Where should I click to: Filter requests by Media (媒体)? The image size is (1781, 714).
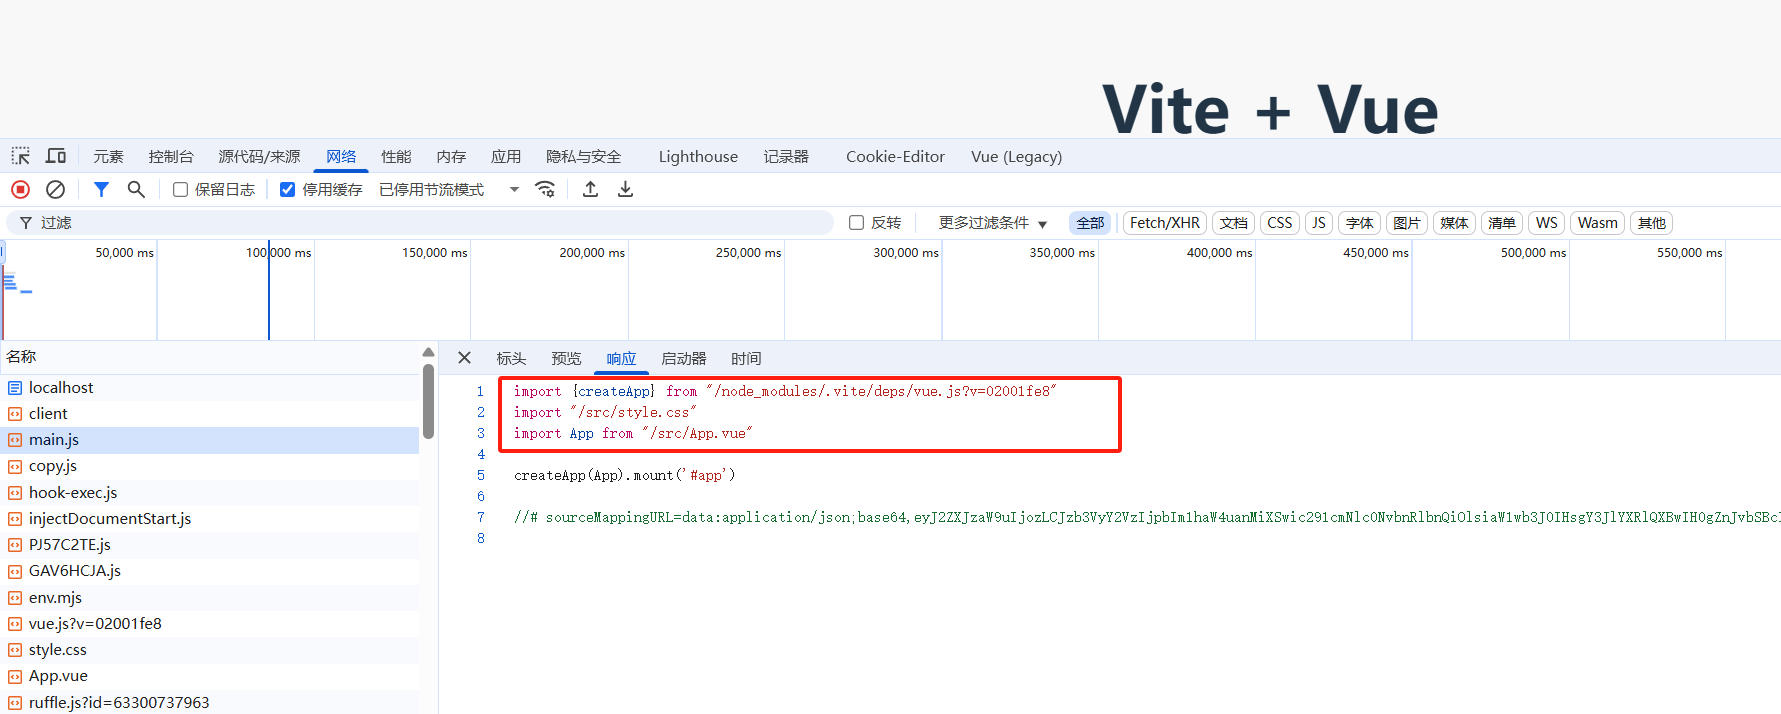[1454, 223]
